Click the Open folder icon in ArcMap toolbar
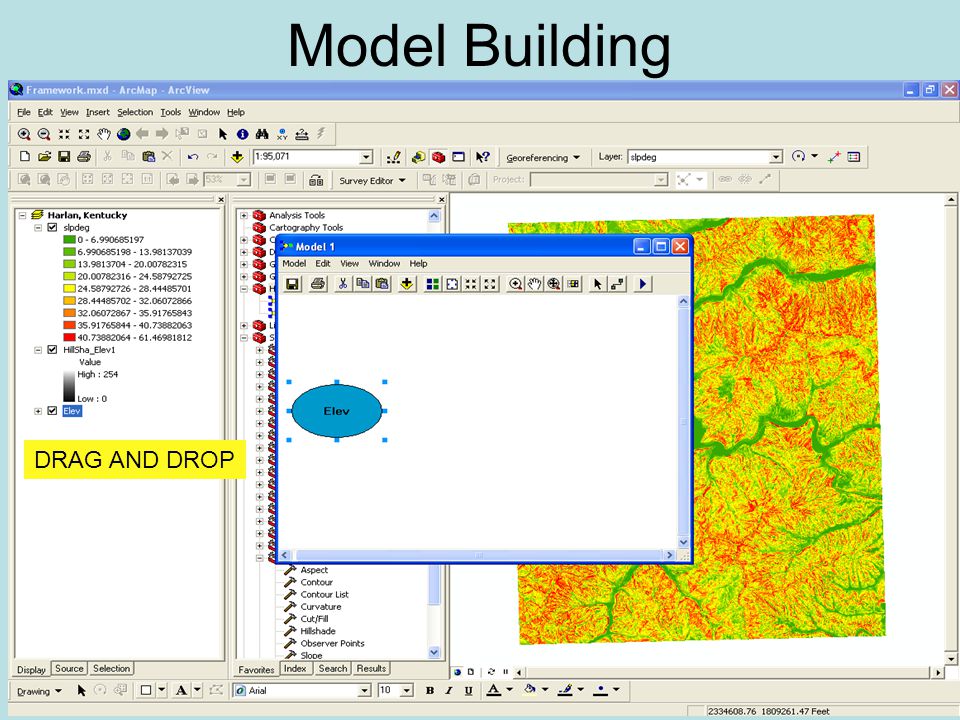 [x=44, y=157]
